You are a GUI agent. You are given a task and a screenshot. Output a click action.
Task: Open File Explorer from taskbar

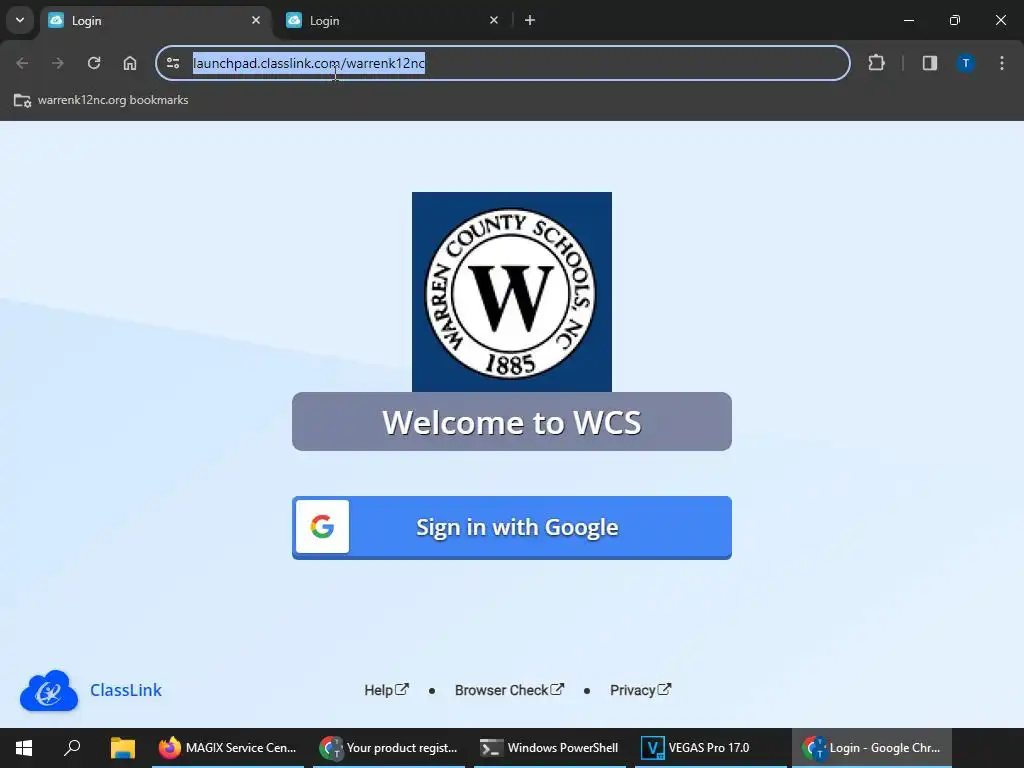(x=122, y=748)
